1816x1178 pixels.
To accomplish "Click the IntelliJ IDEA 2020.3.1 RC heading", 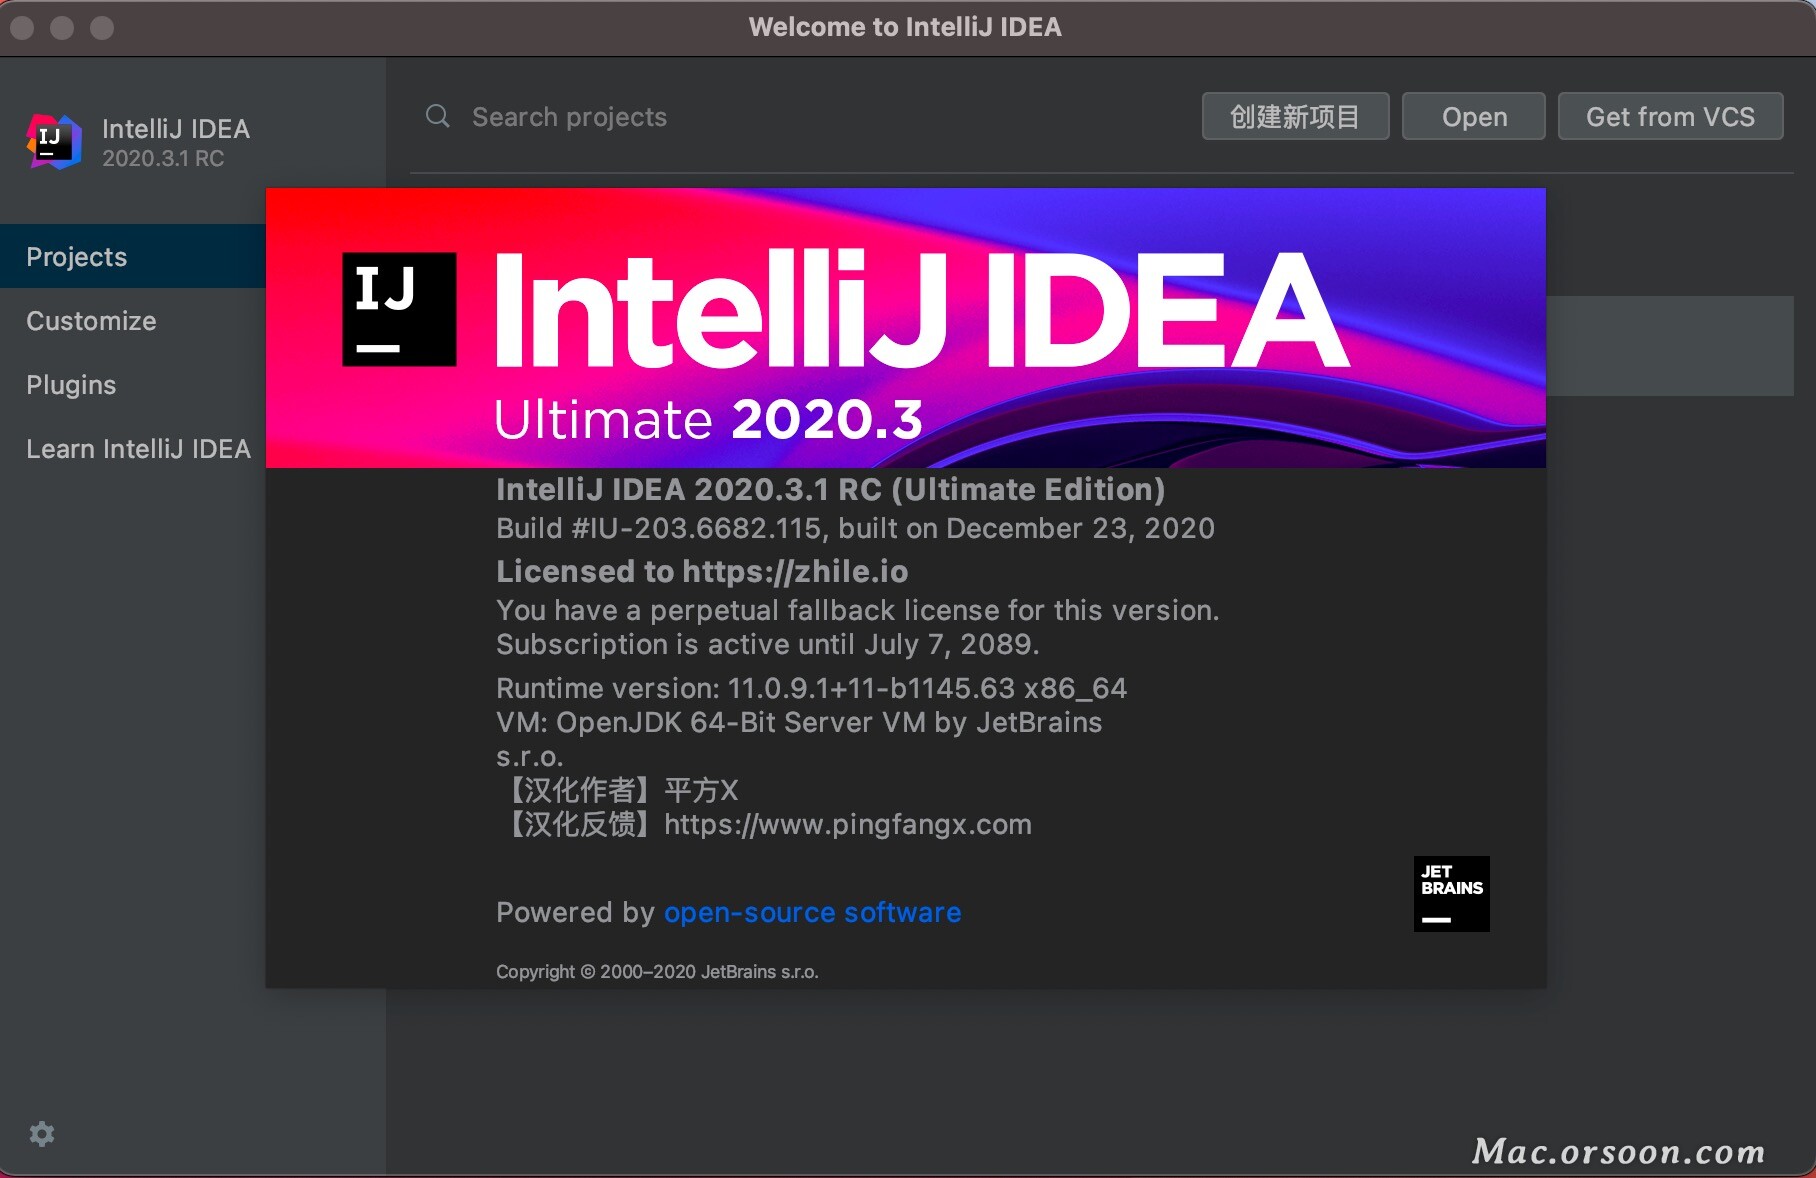I will pyautogui.click(x=830, y=489).
